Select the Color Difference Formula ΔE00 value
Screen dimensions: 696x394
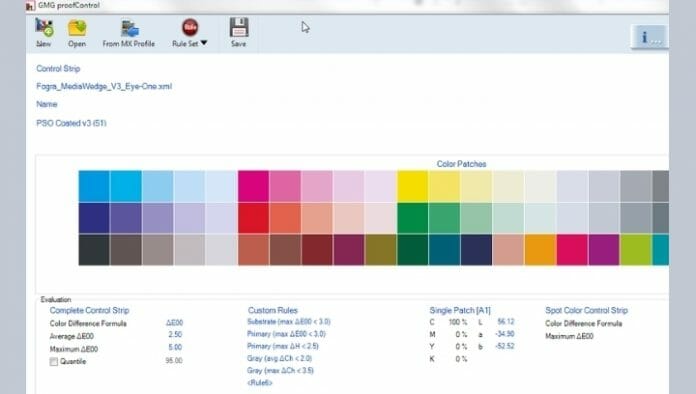coord(174,323)
